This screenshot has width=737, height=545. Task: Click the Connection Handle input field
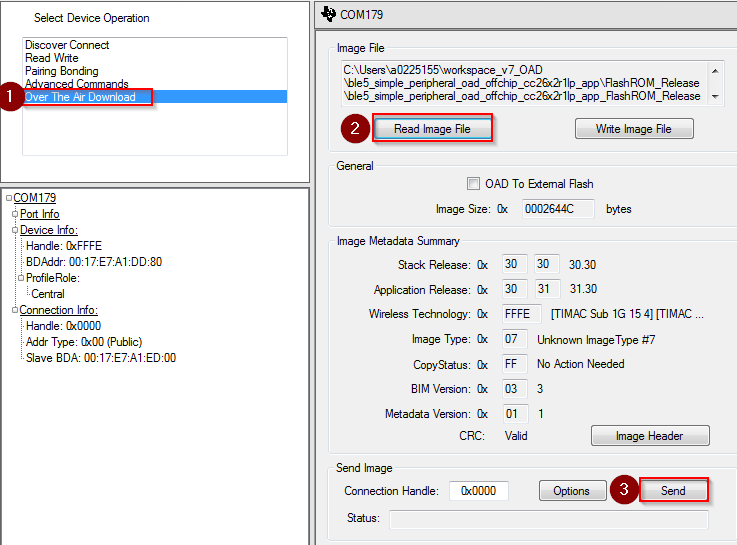479,491
